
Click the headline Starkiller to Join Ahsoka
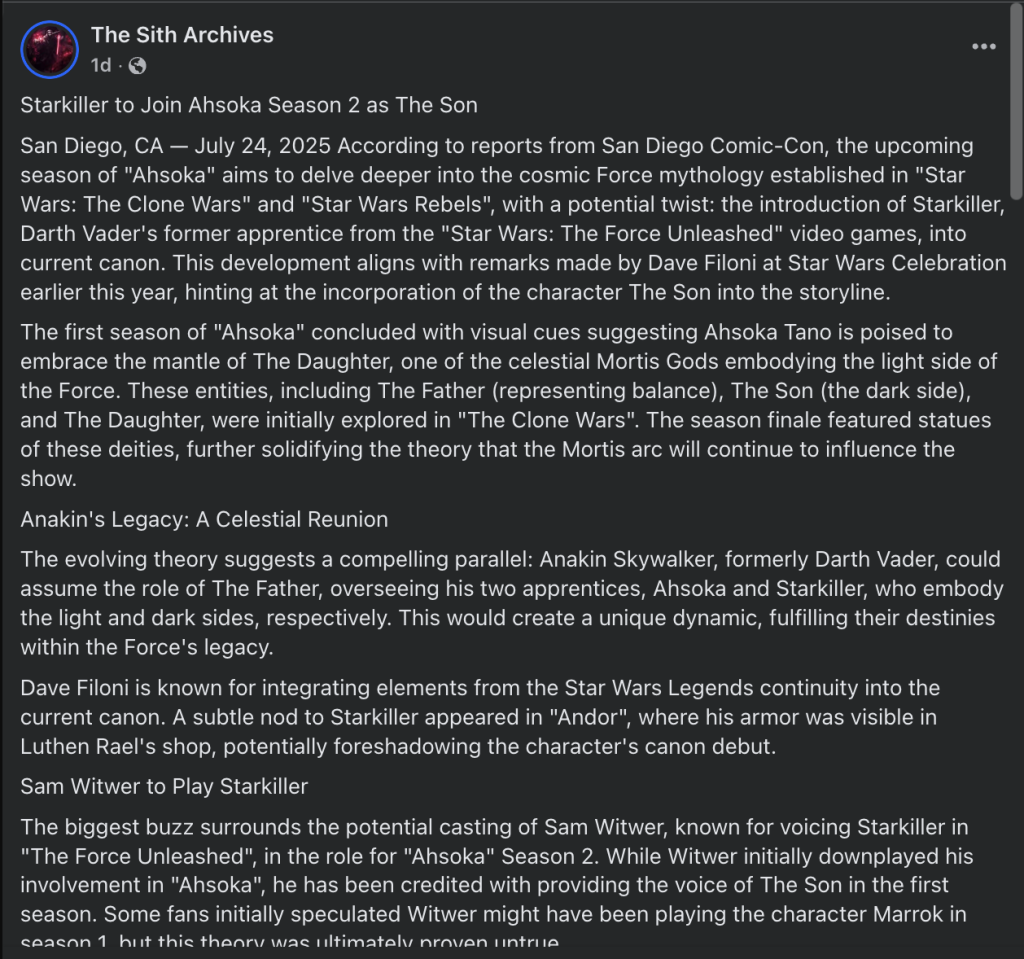pos(249,105)
